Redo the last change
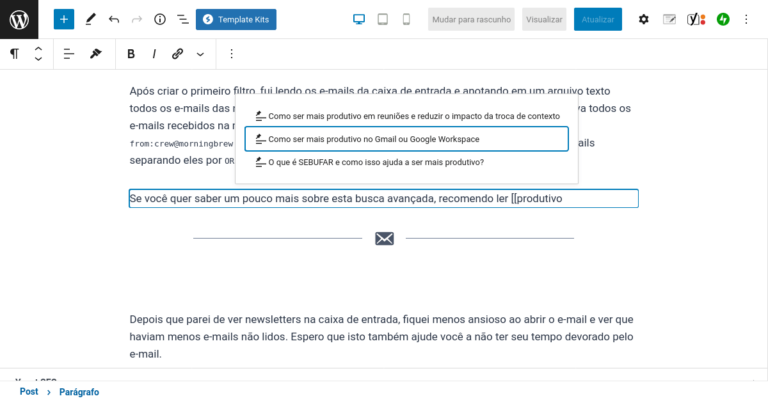Viewport: 768px width, 403px height. [x=137, y=20]
